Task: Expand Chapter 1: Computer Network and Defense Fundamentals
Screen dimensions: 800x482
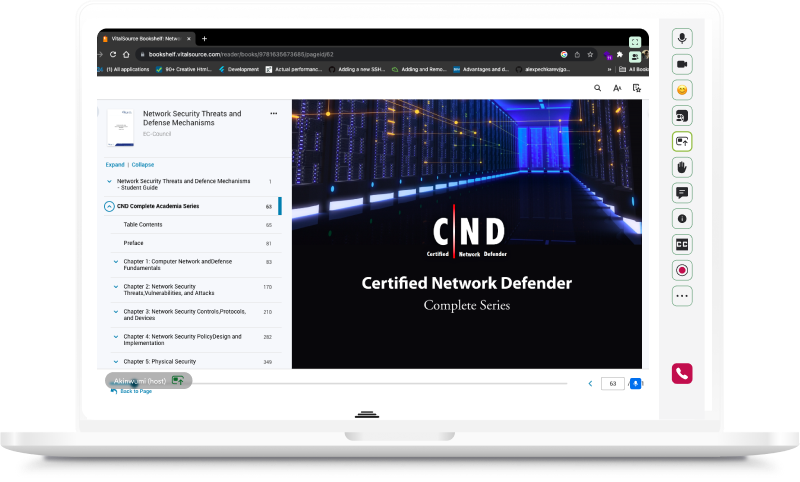Action: point(116,262)
